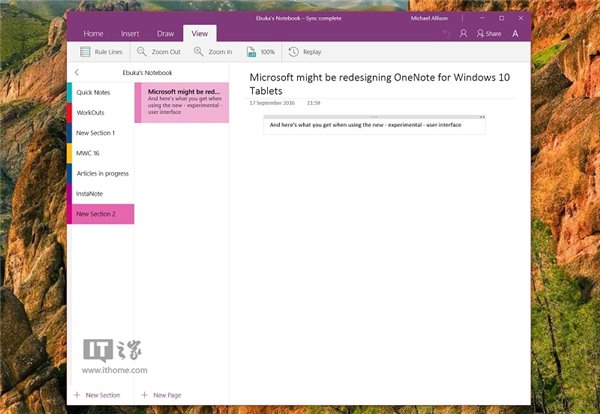Select the View tab
The width and height of the screenshot is (600, 414).
click(199, 34)
